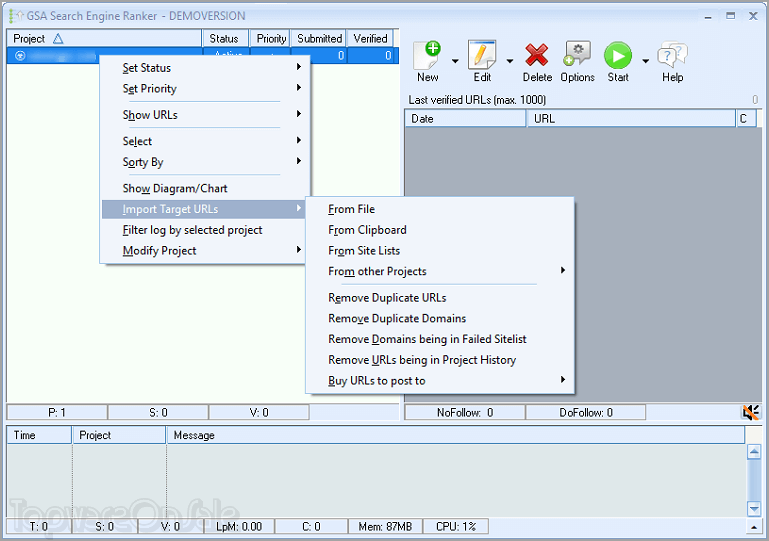Click the NoFollow: 0 status cell

coord(465,412)
